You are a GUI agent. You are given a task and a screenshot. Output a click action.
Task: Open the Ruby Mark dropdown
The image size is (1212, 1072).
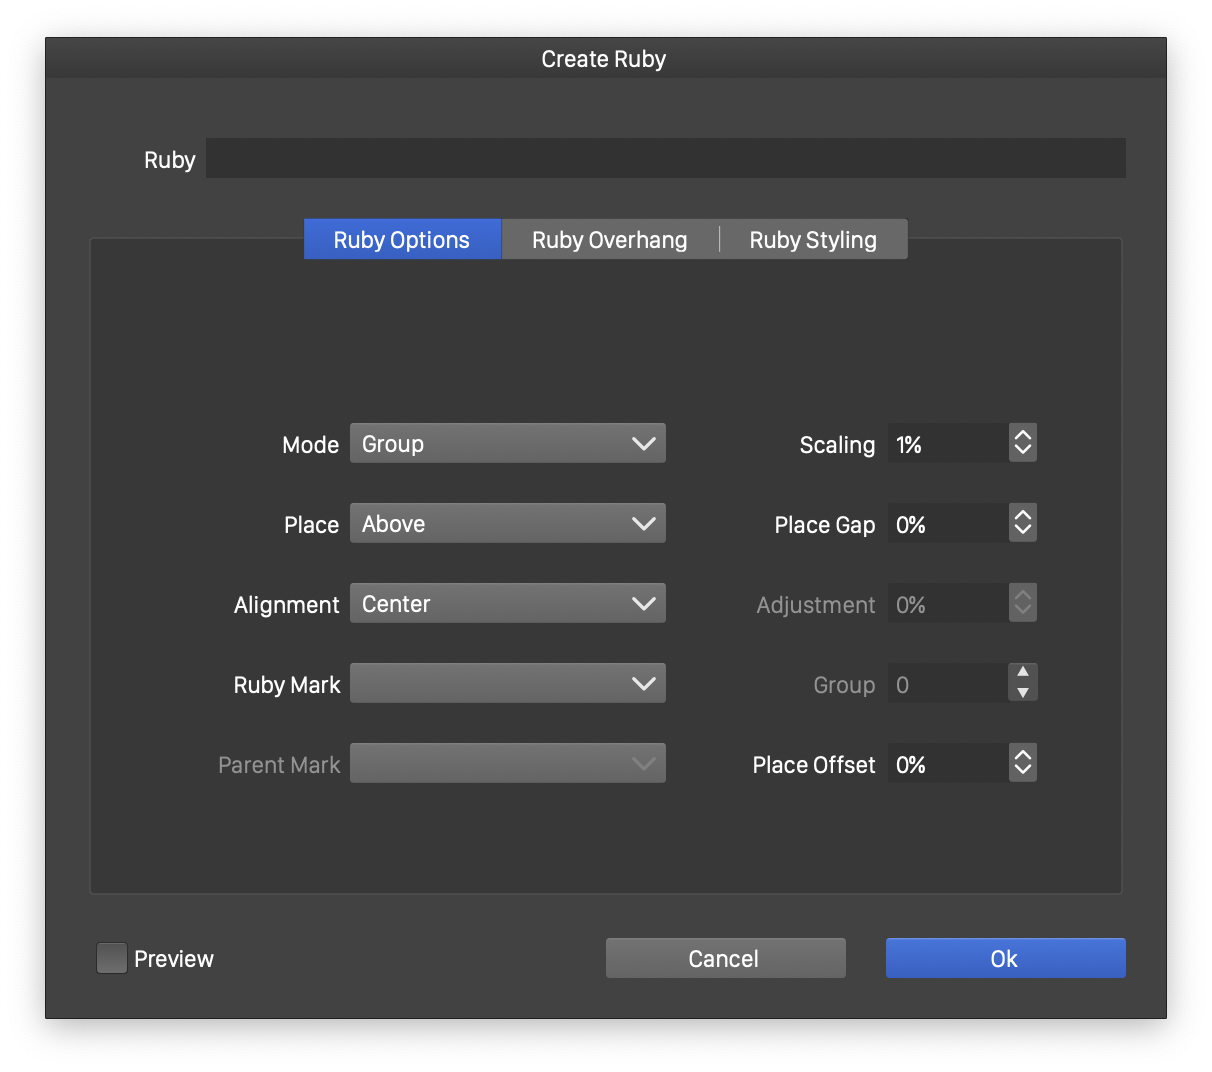click(x=507, y=683)
